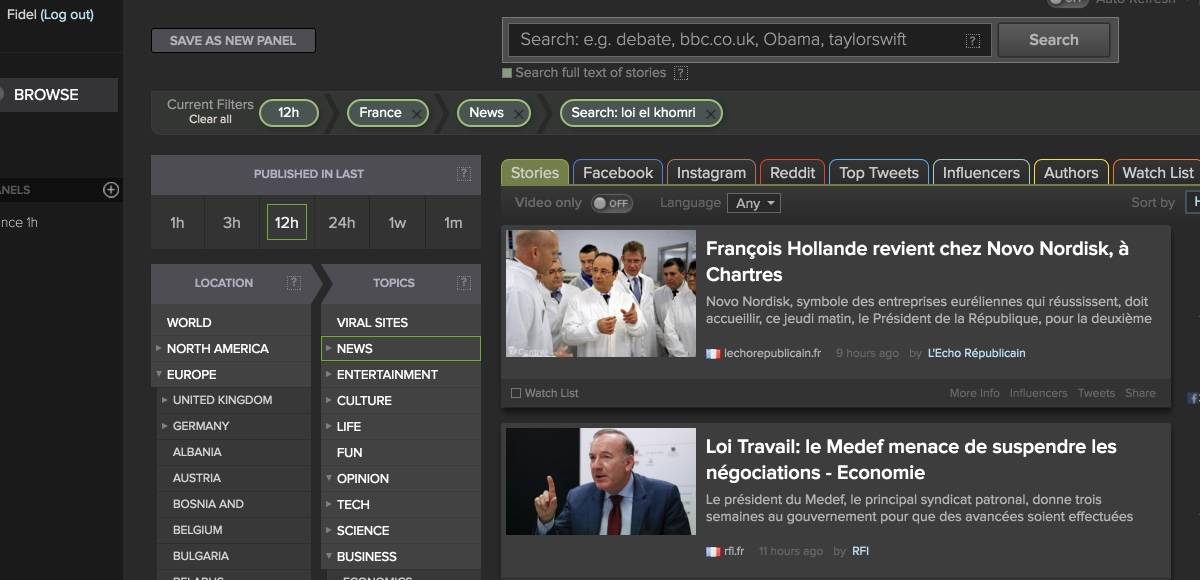Open the Language Any dropdown
Viewport: 1200px width, 580px height.
[754, 203]
